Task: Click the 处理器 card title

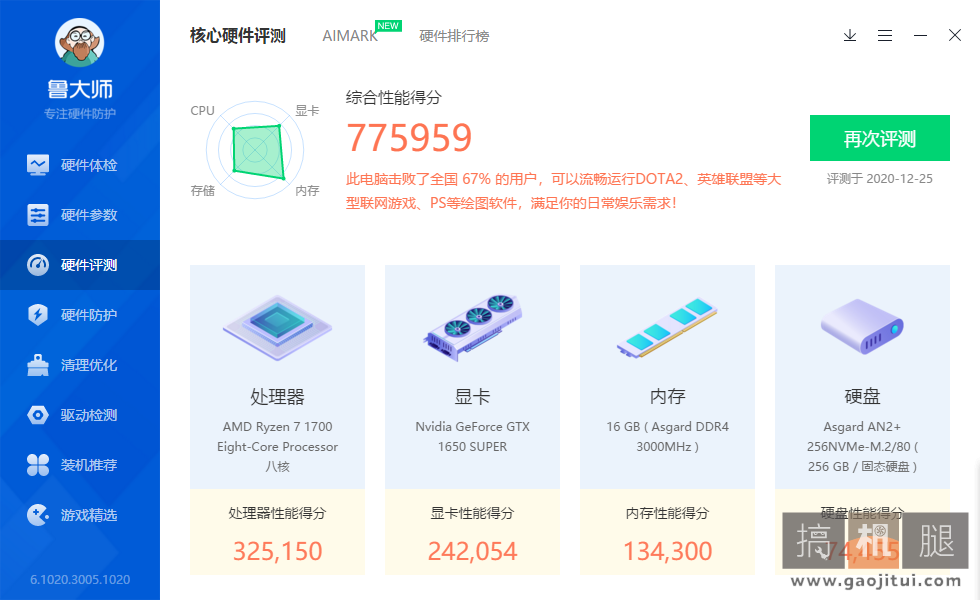Action: point(278,396)
